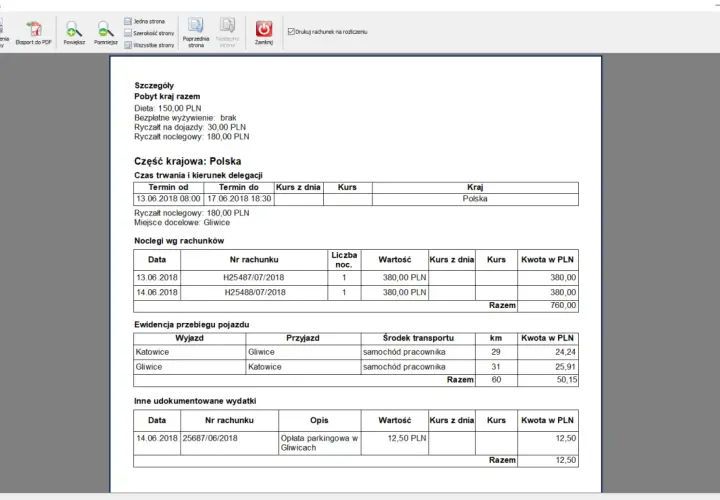Click the Nr rachunku header in Noclegi table
This screenshot has width=720, height=500.
(254, 260)
